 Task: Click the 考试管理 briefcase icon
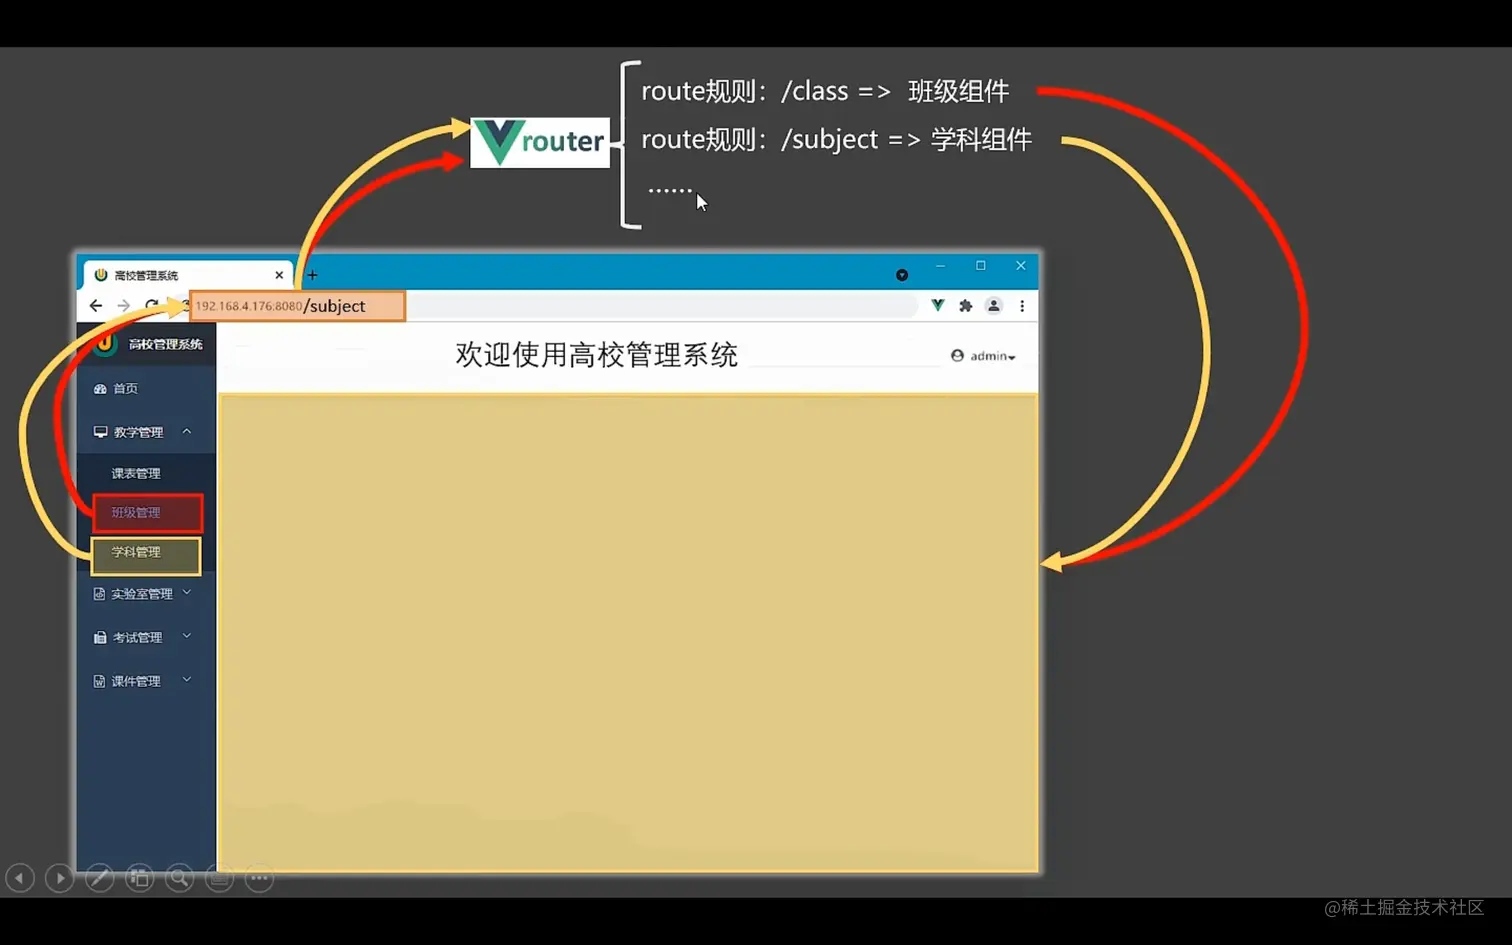point(100,638)
